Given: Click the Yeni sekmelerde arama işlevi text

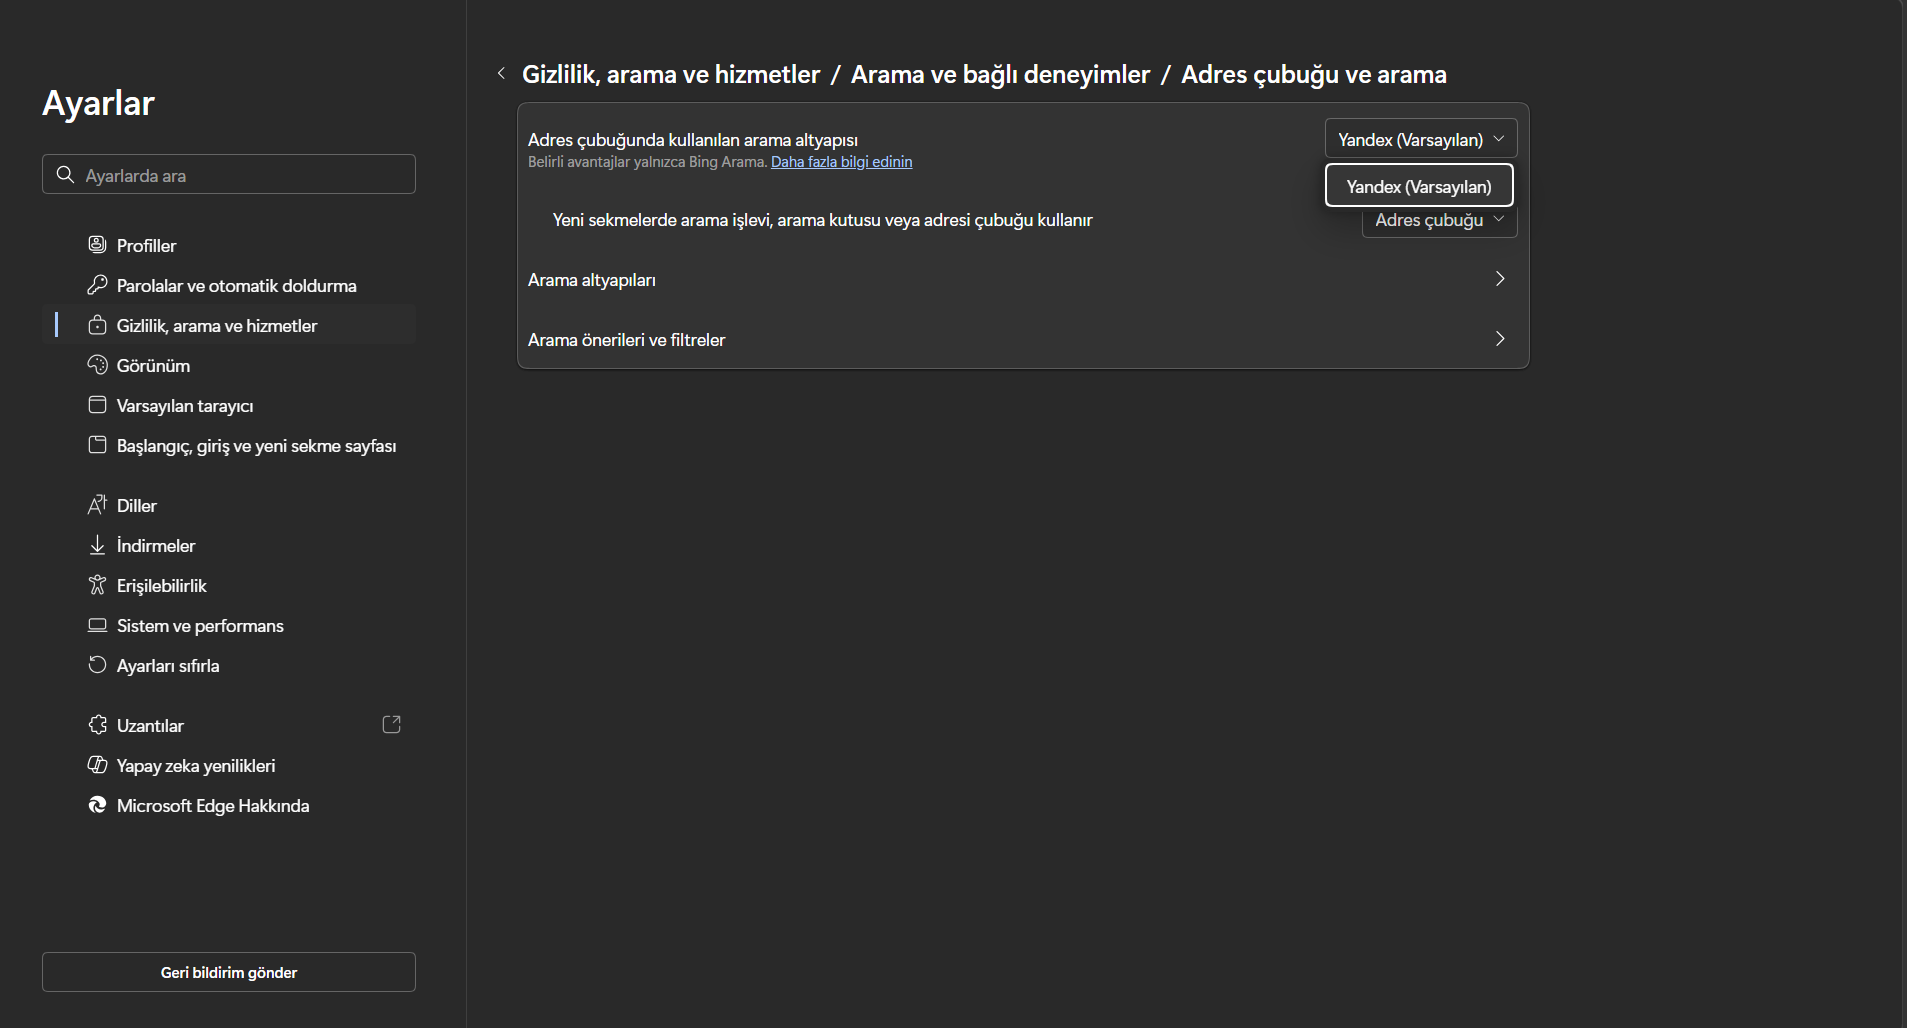Looking at the screenshot, I should pos(822,220).
